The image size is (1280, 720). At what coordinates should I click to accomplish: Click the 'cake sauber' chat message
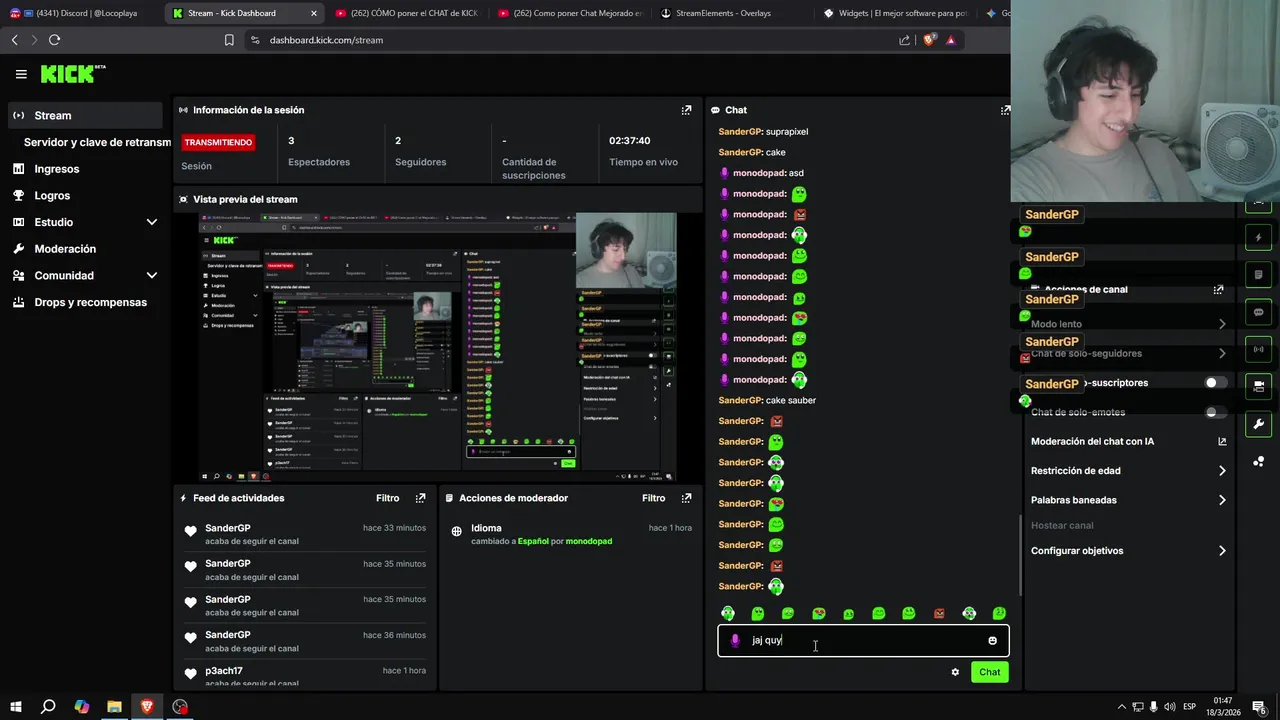pyautogui.click(x=767, y=400)
